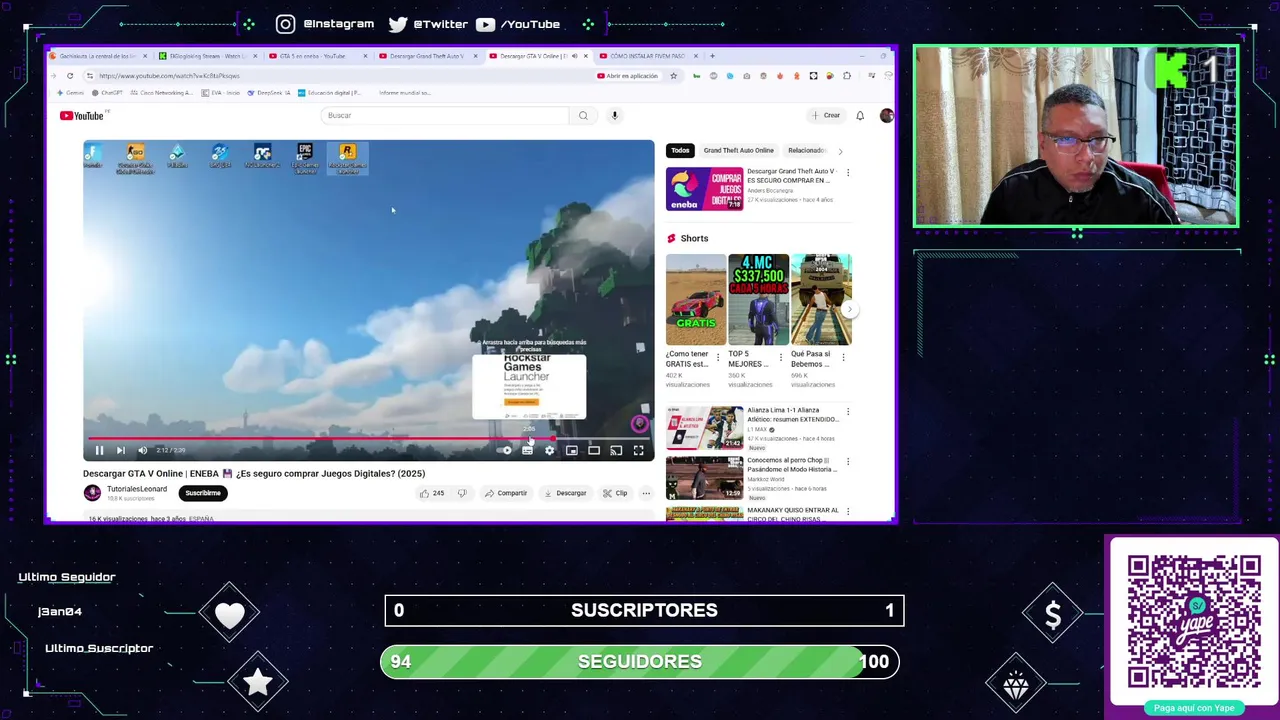Click Abrir en aplicación in address bar
The height and width of the screenshot is (720, 1280).
pos(628,76)
